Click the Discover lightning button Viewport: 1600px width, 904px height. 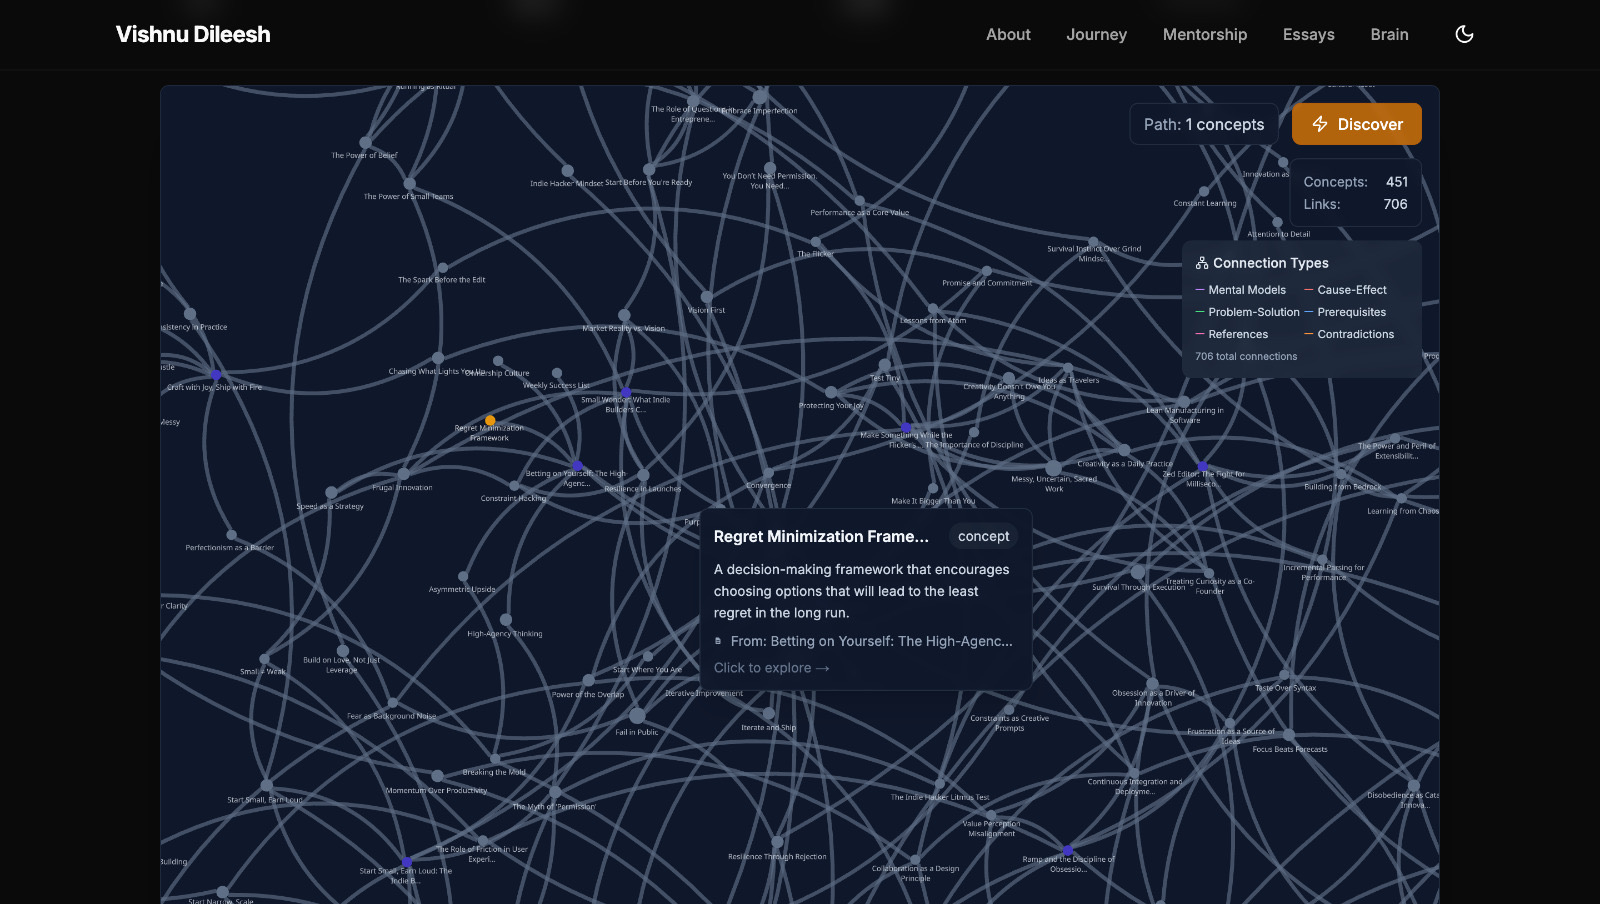1356,124
